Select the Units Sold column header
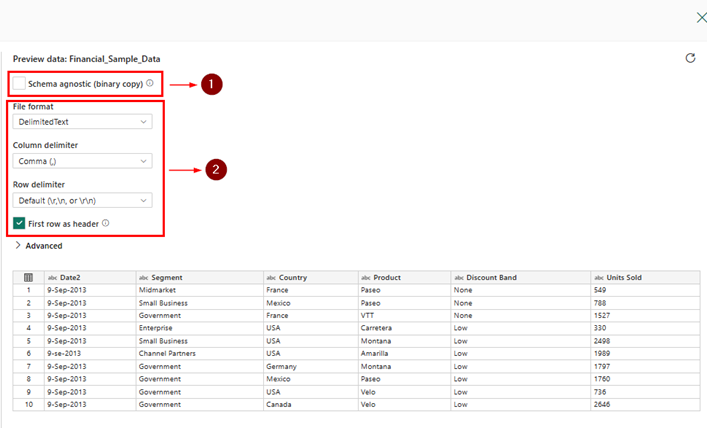This screenshot has height=428, width=707. coord(646,277)
